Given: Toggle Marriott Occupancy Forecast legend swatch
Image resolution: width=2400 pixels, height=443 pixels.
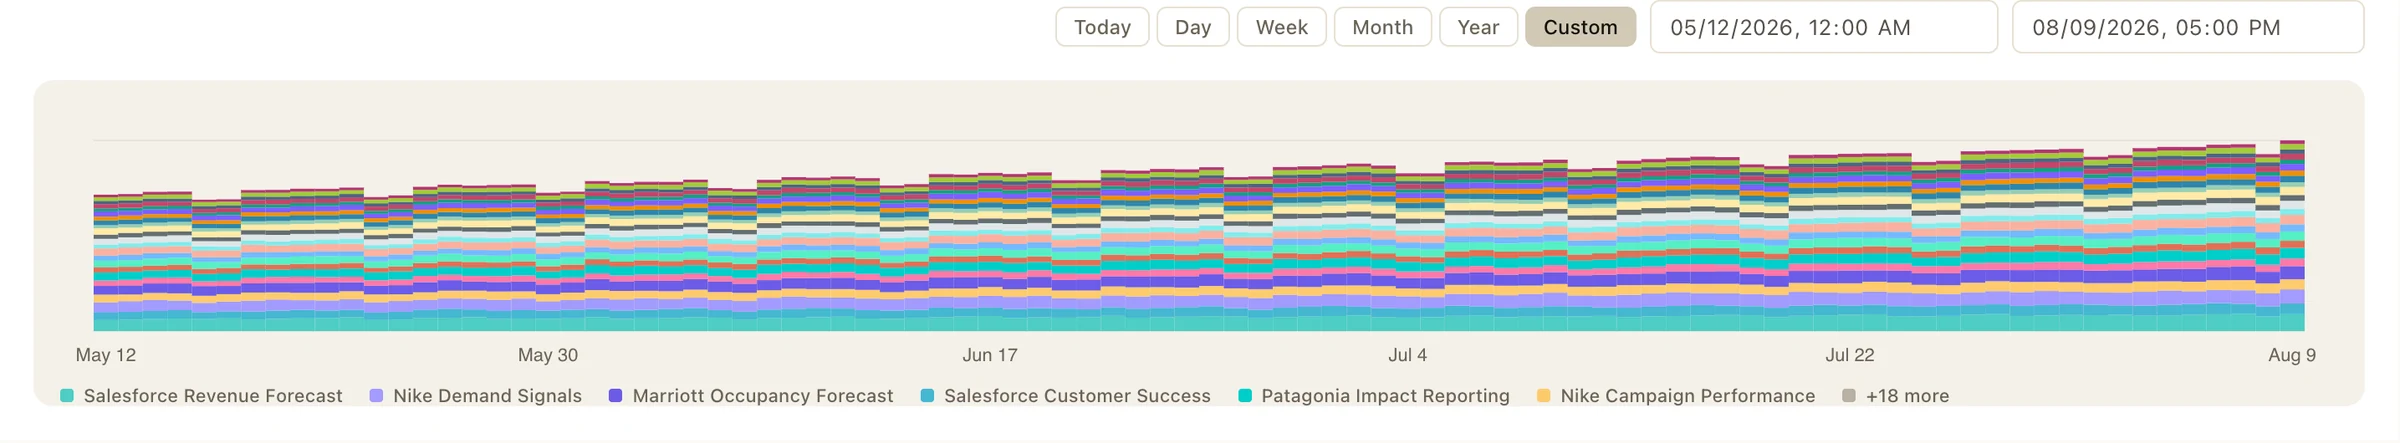Looking at the screenshot, I should pyautogui.click(x=616, y=396).
